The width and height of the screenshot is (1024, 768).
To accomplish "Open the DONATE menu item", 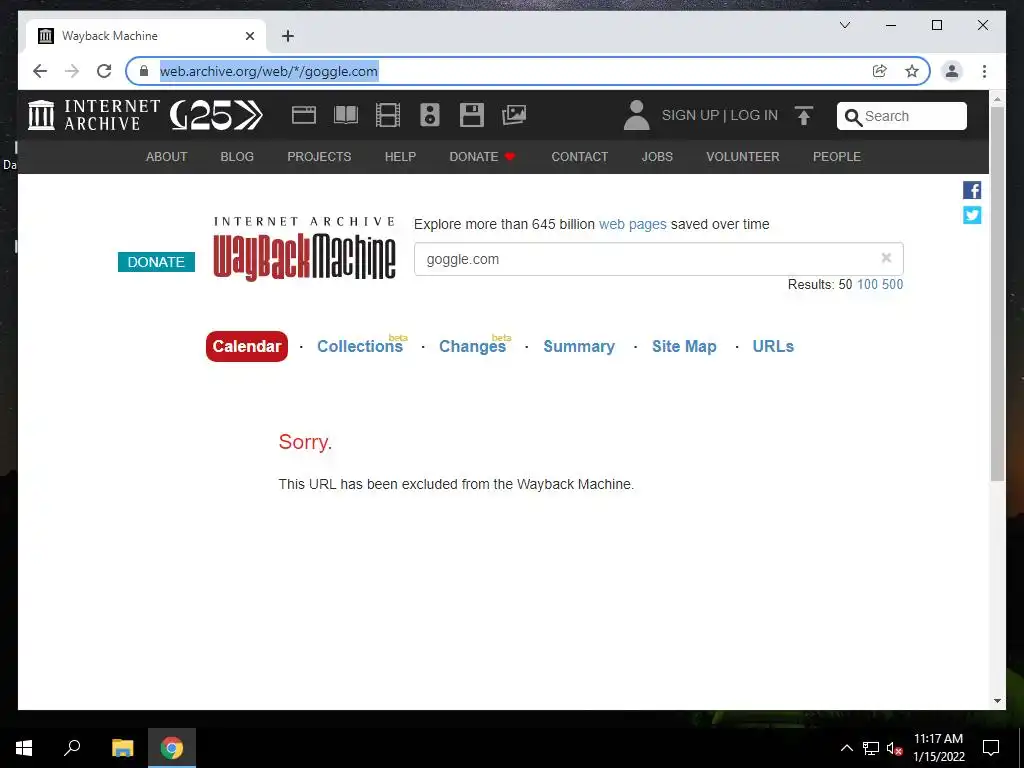I will click(482, 157).
